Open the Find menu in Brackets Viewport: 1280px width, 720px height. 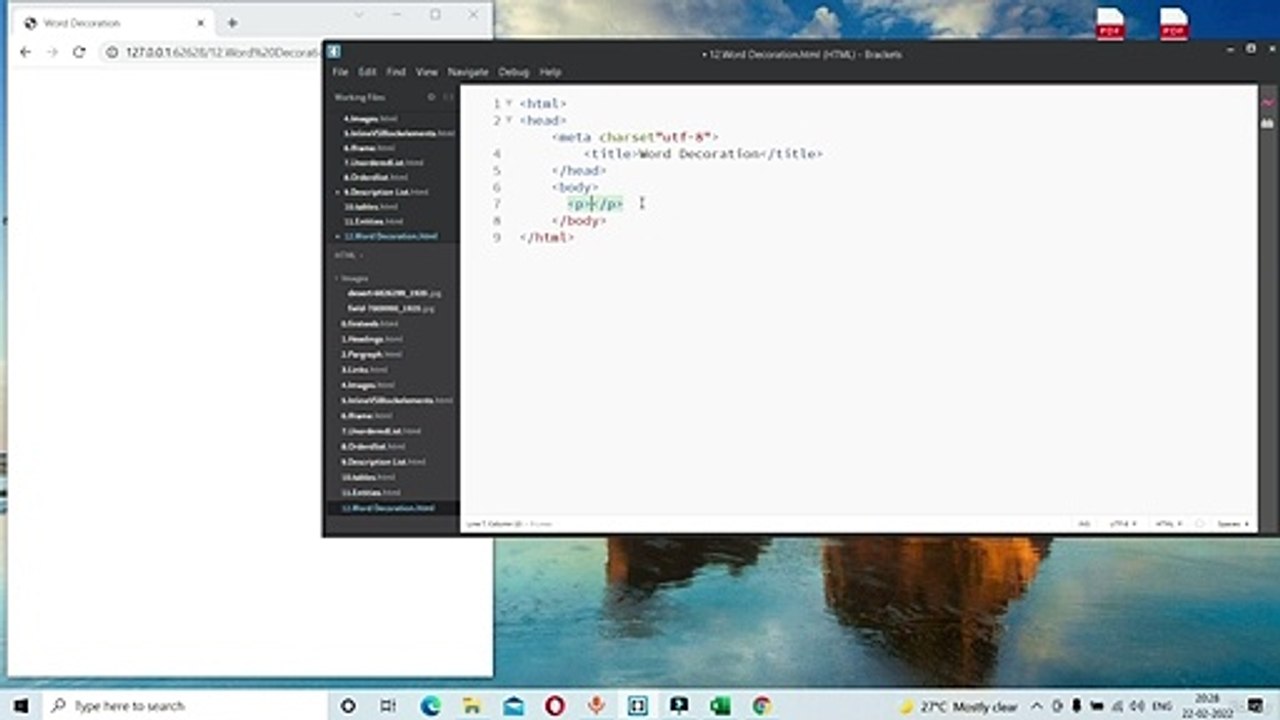click(396, 72)
